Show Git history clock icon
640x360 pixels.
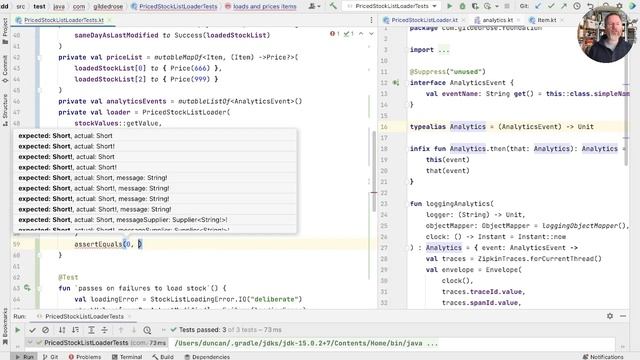[577, 6]
